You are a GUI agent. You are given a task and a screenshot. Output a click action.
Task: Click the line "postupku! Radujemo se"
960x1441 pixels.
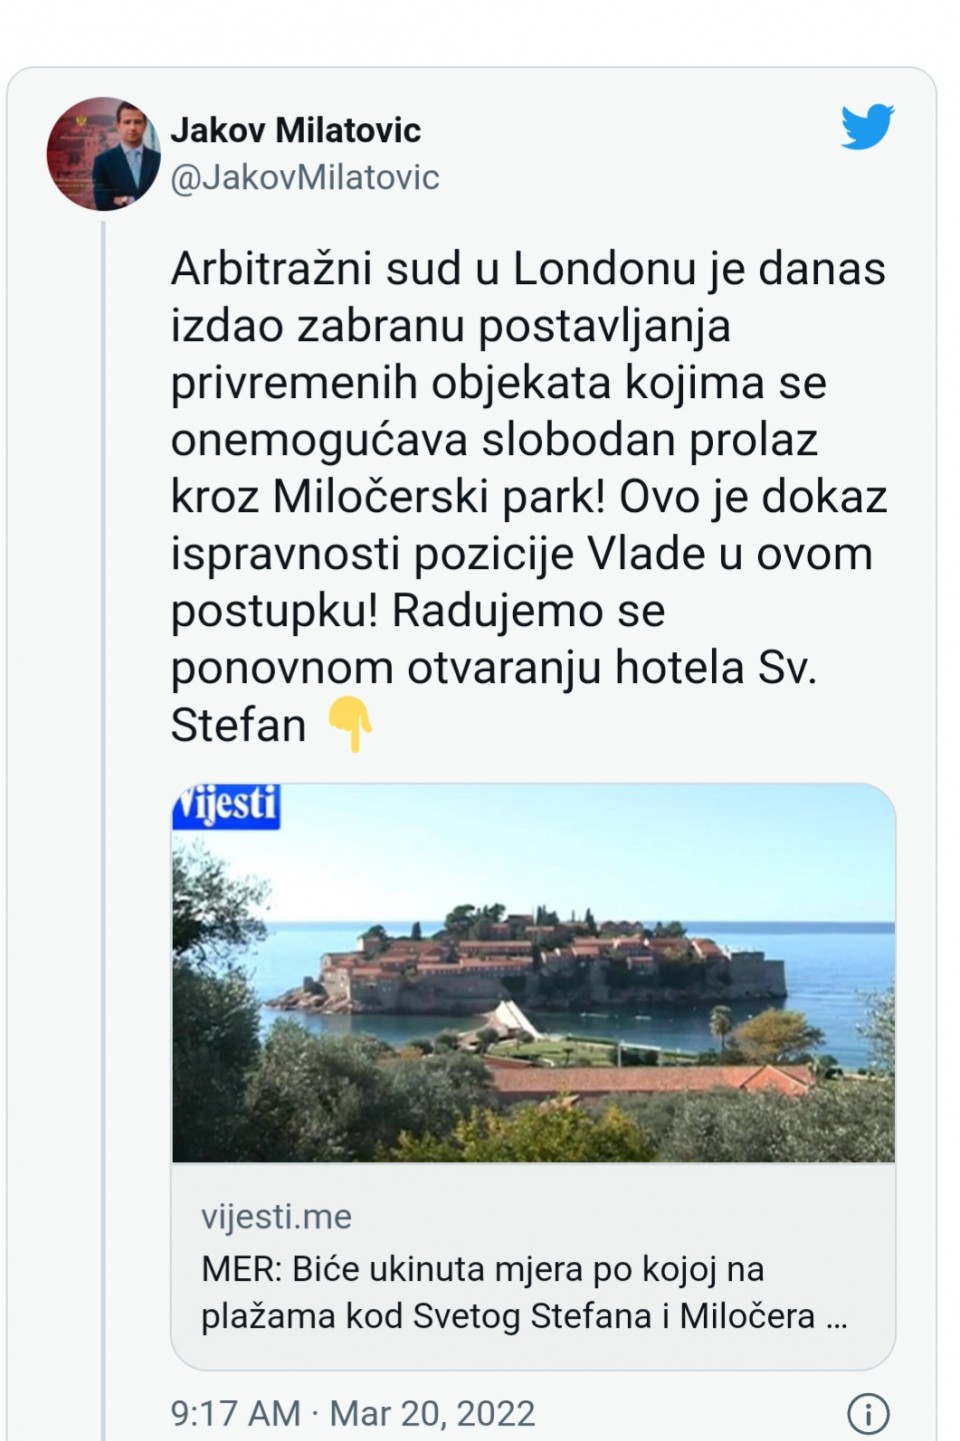coord(418,611)
